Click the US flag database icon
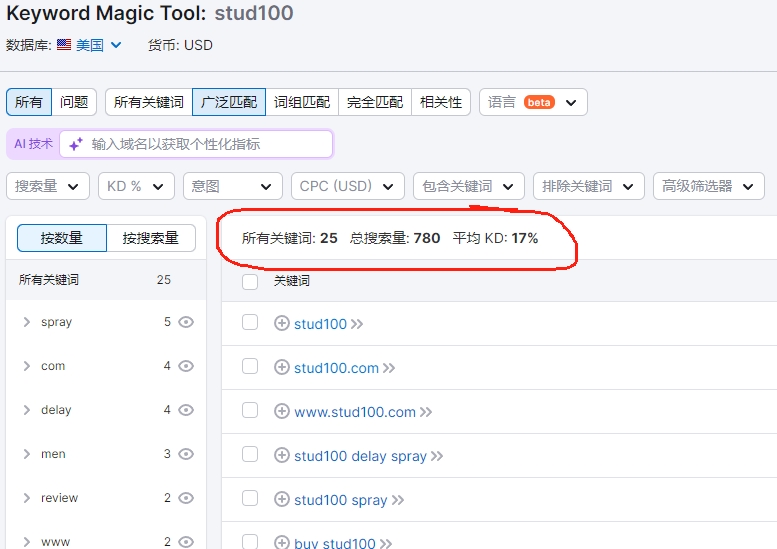 (x=64, y=45)
